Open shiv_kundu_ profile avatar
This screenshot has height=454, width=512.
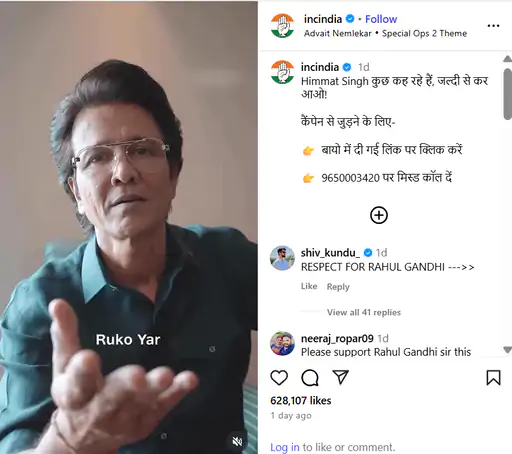click(x=282, y=258)
